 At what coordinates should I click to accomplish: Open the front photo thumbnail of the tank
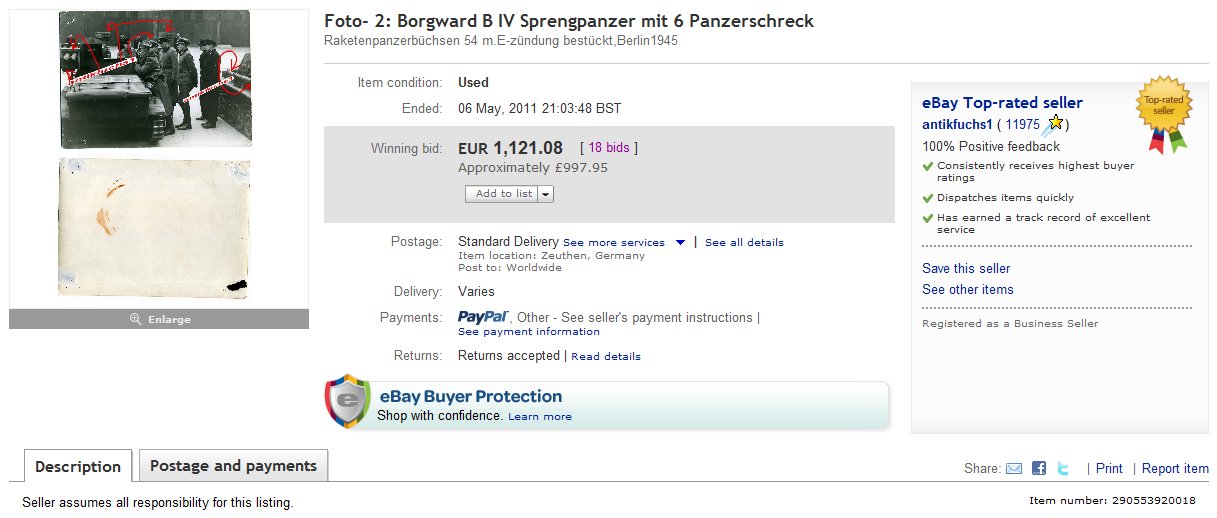155,79
